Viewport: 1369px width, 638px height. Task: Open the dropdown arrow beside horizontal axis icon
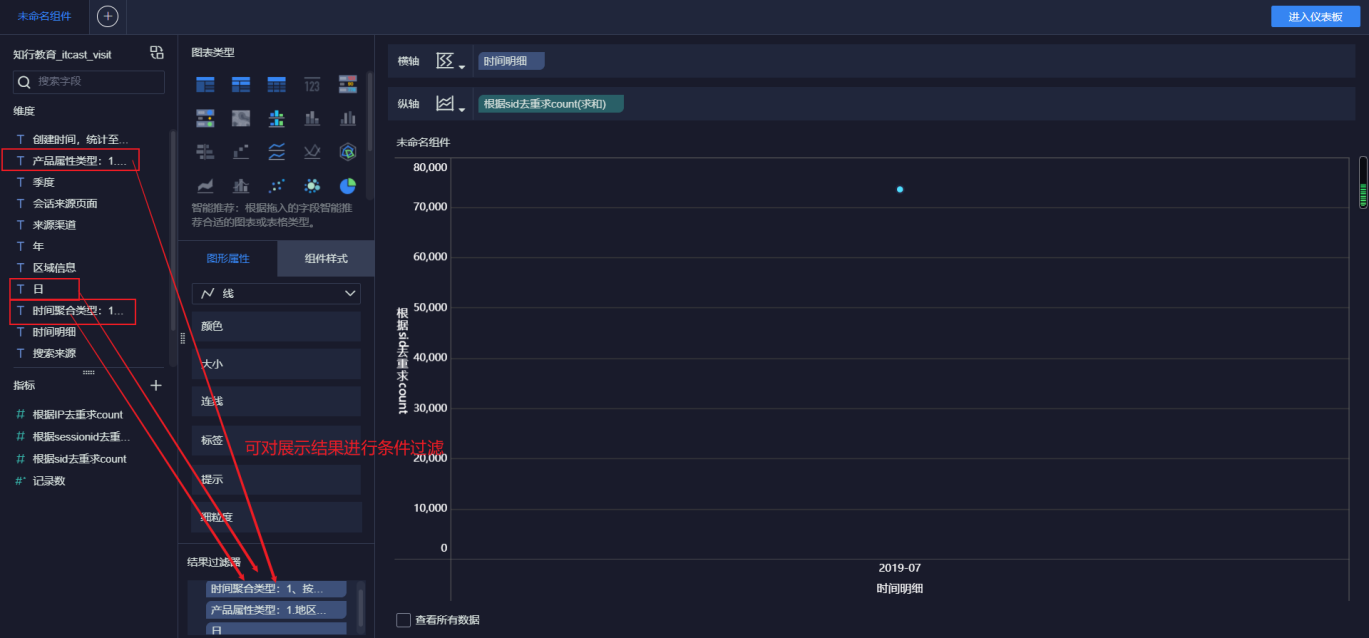coord(462,67)
